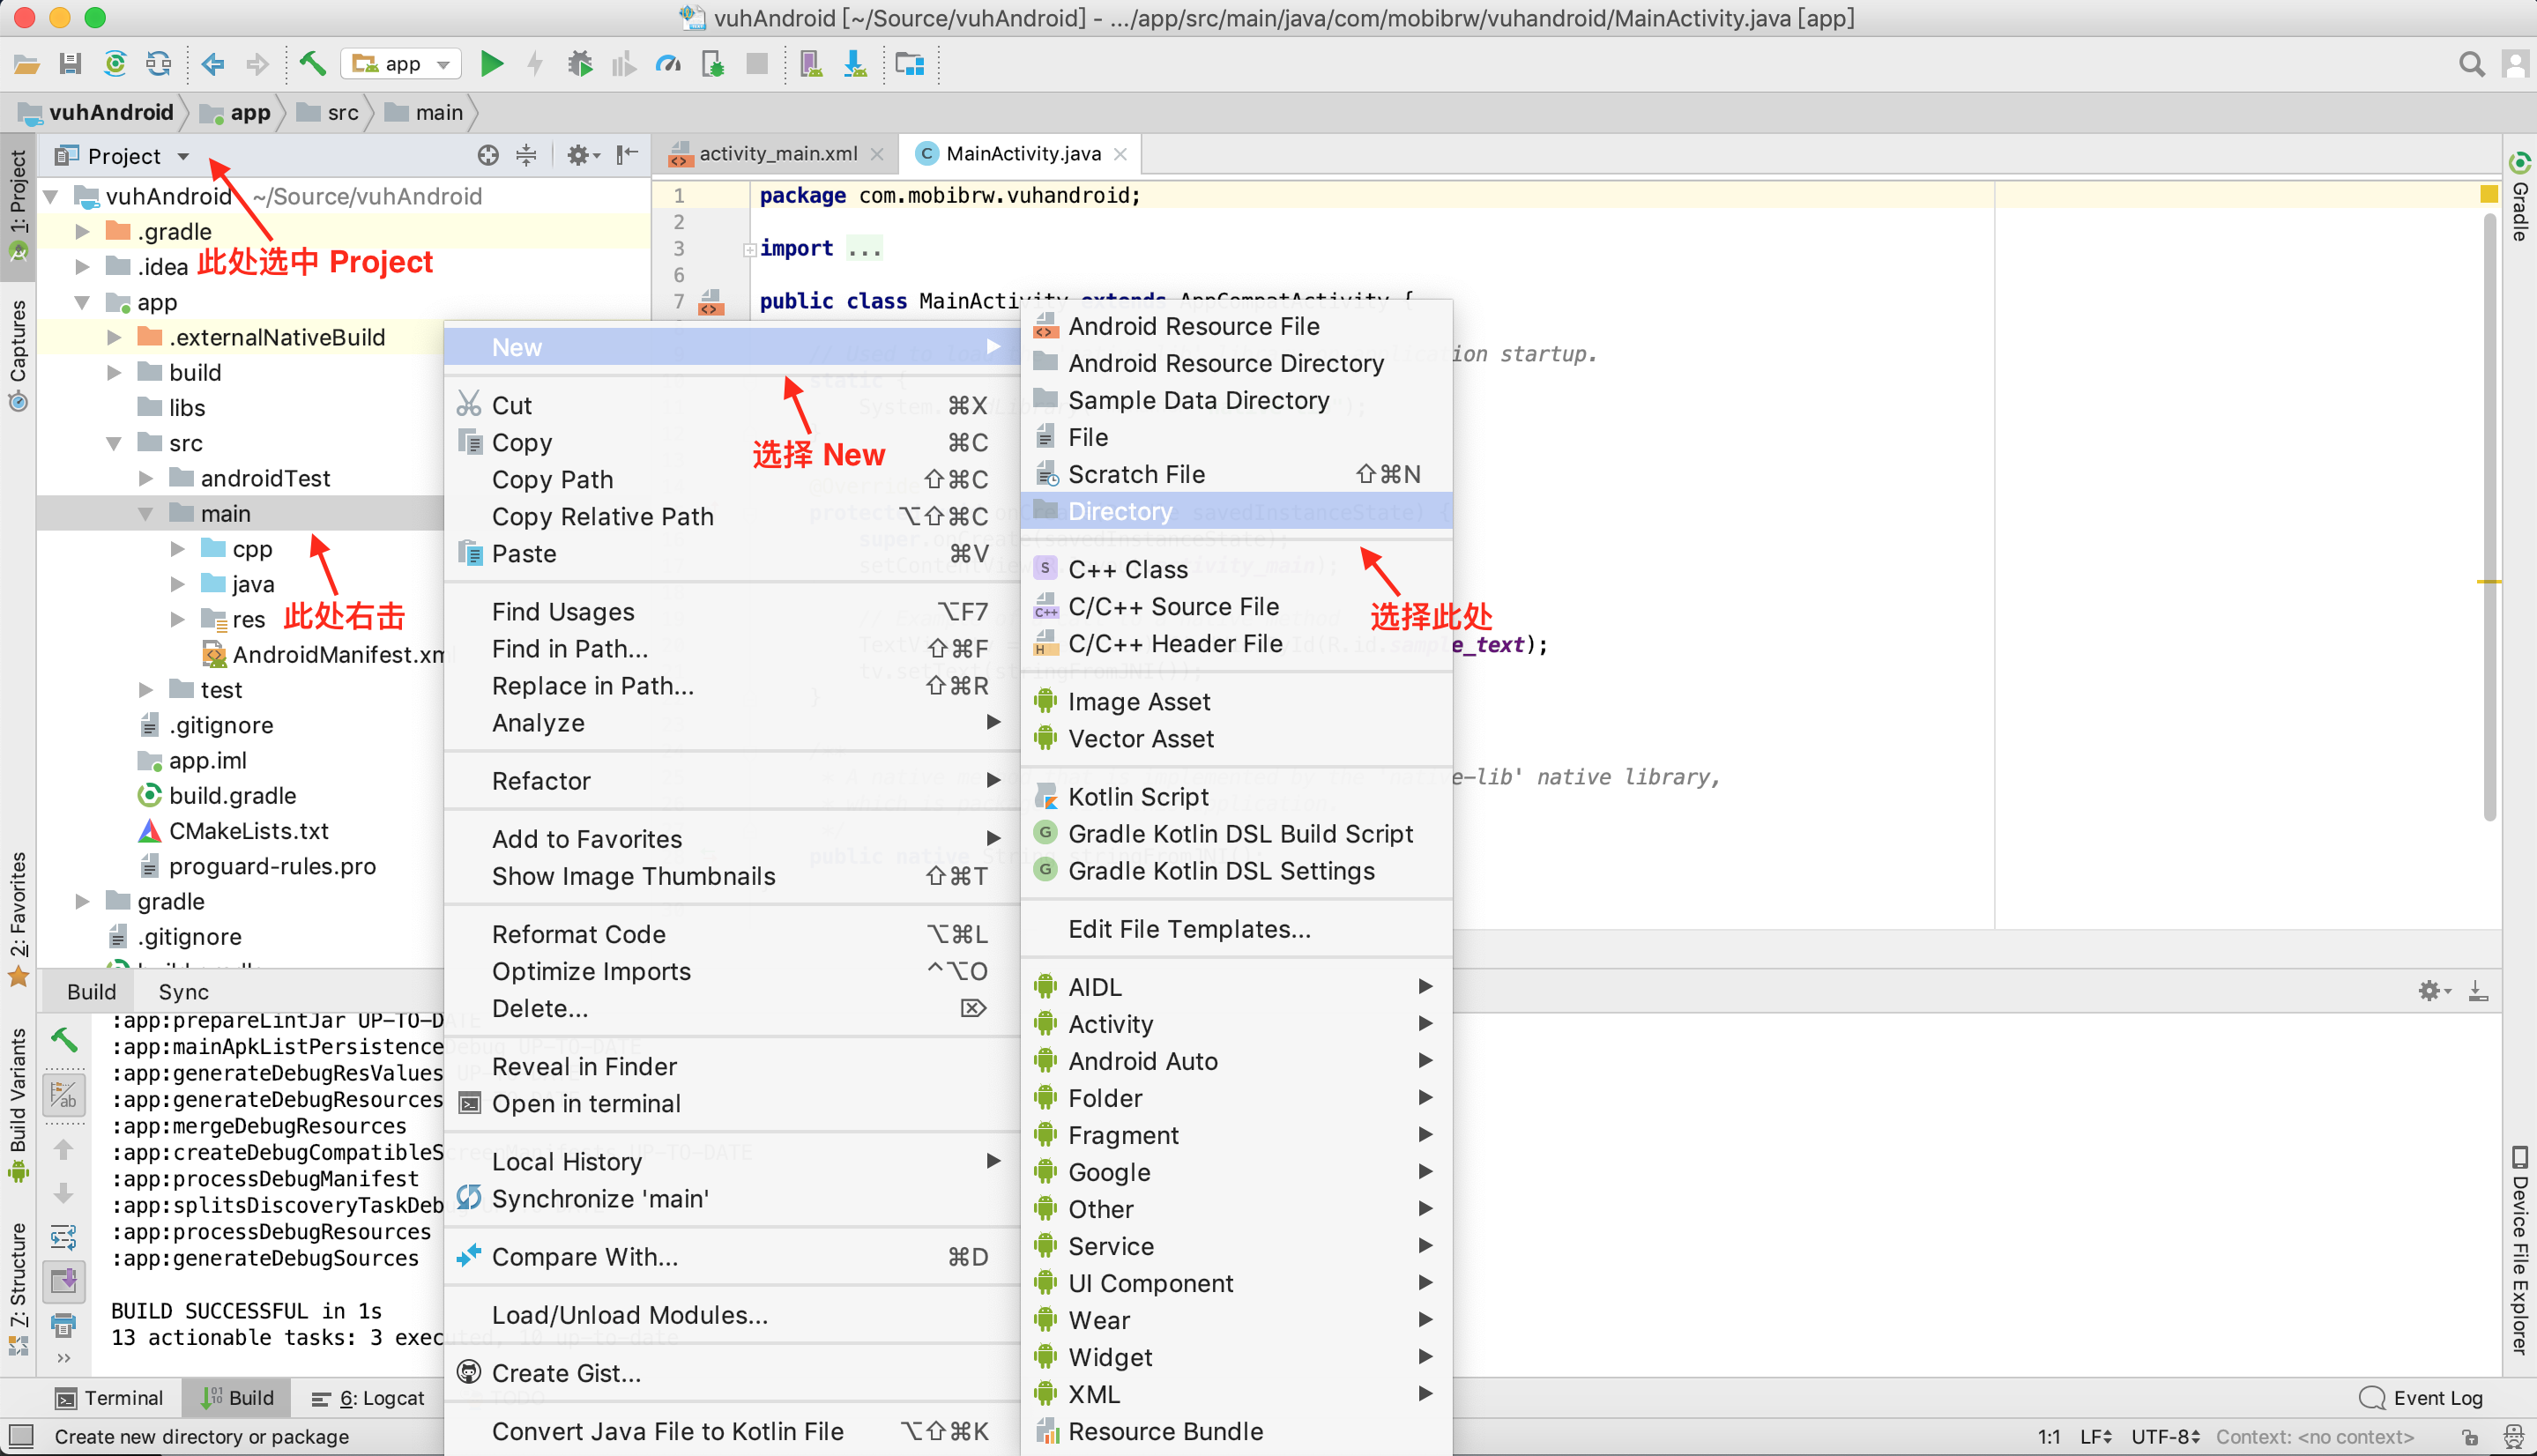Image resolution: width=2537 pixels, height=1456 pixels.
Task: Expand the .gradle folder node
Action: click(x=83, y=232)
